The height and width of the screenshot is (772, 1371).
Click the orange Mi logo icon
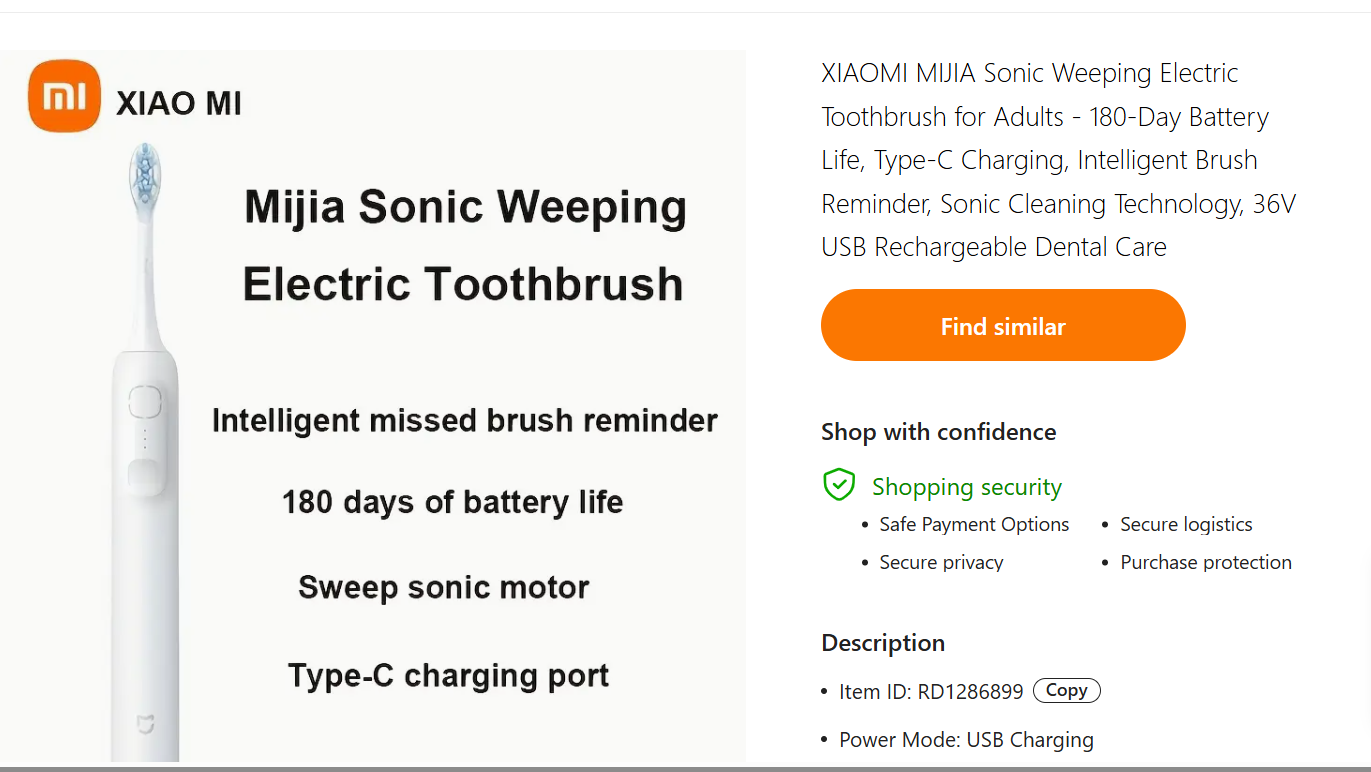pyautogui.click(x=64, y=96)
